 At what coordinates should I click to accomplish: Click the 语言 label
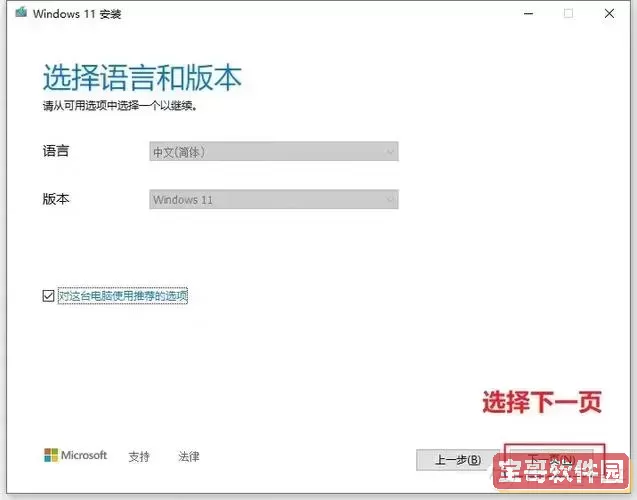pos(56,151)
